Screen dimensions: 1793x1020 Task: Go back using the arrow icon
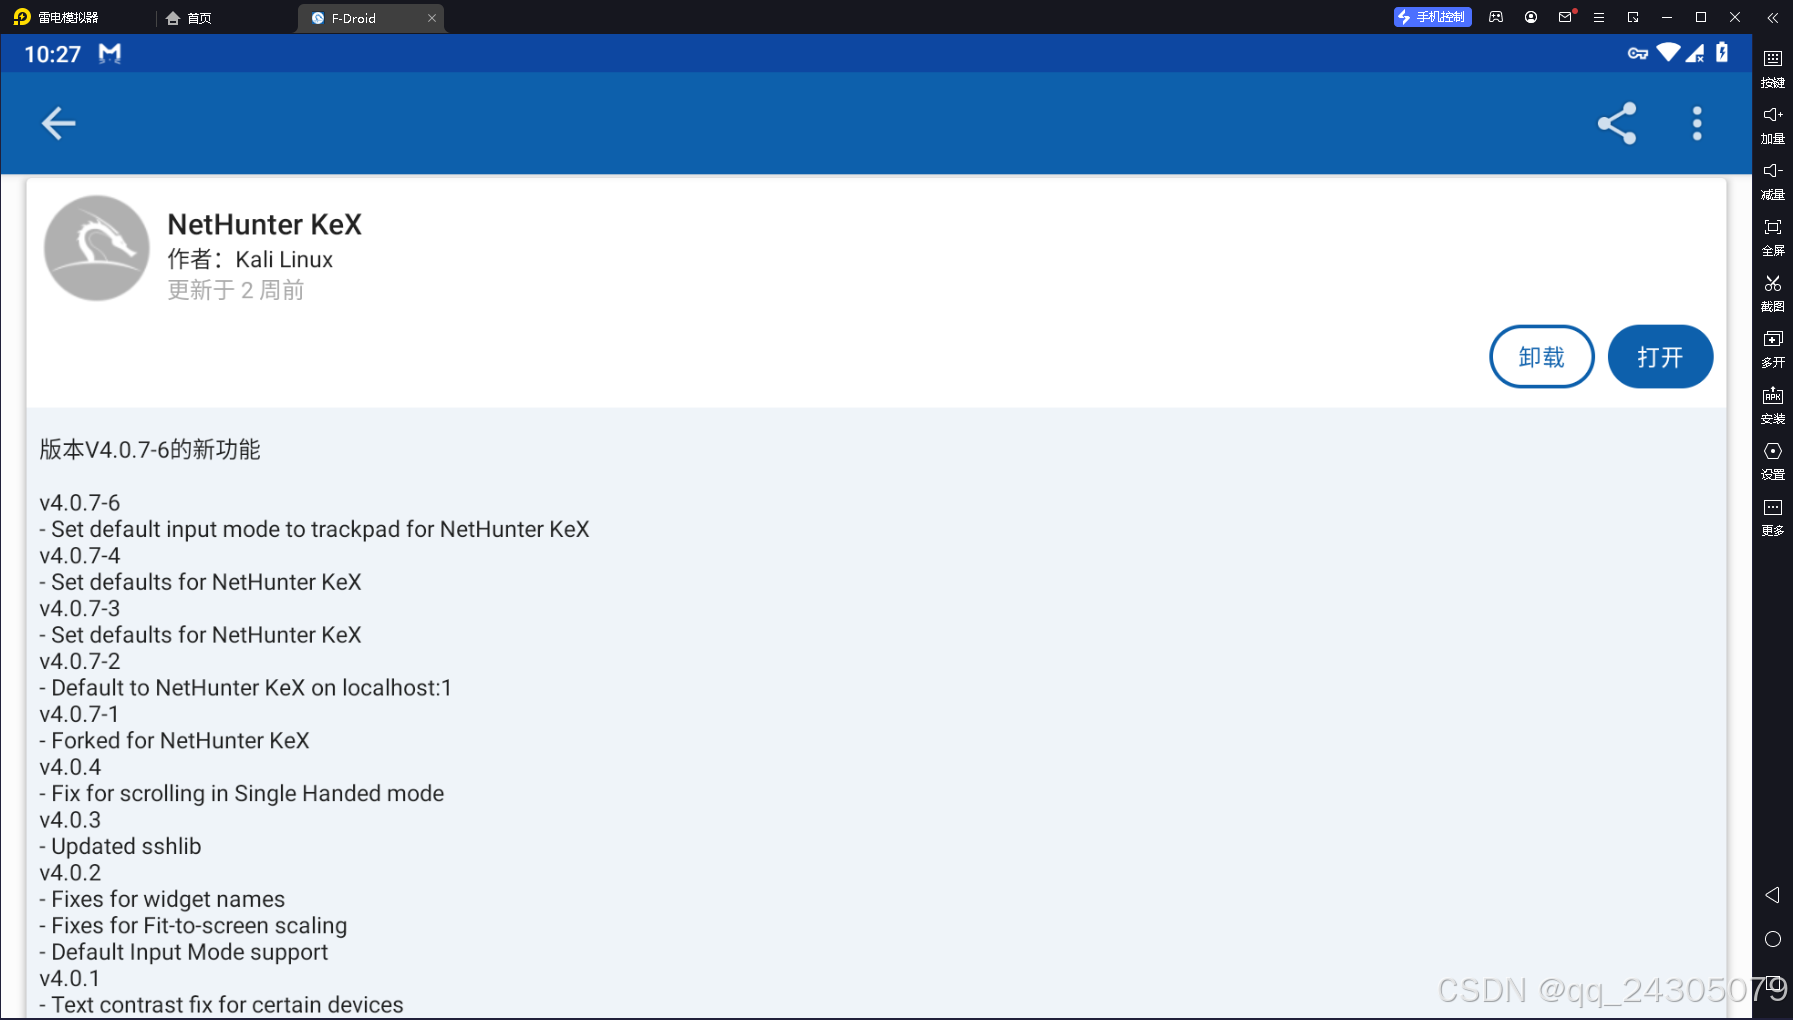58,123
